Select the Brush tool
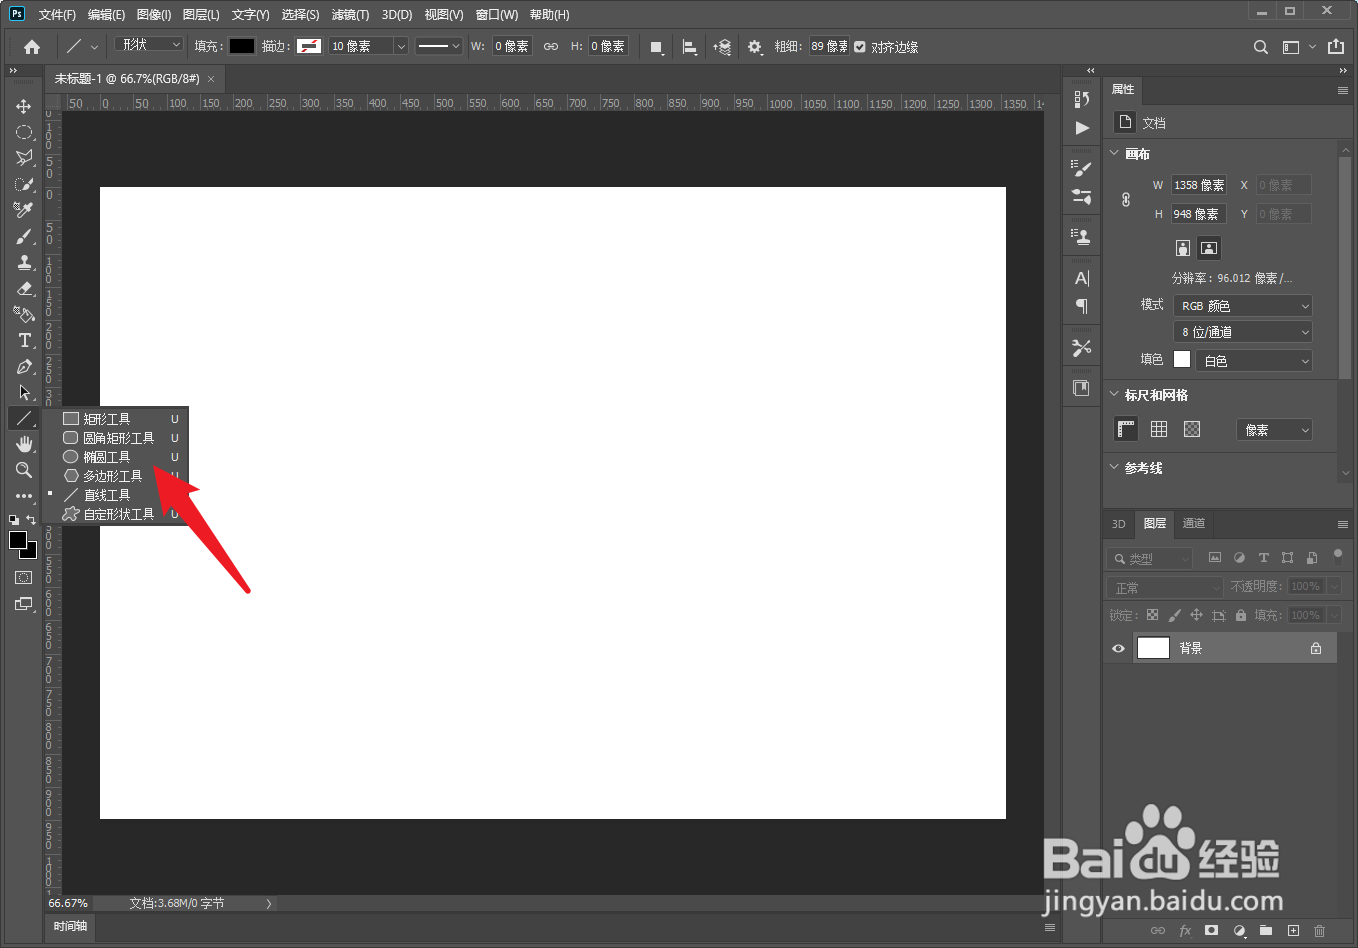This screenshot has width=1358, height=948. pyautogui.click(x=24, y=236)
